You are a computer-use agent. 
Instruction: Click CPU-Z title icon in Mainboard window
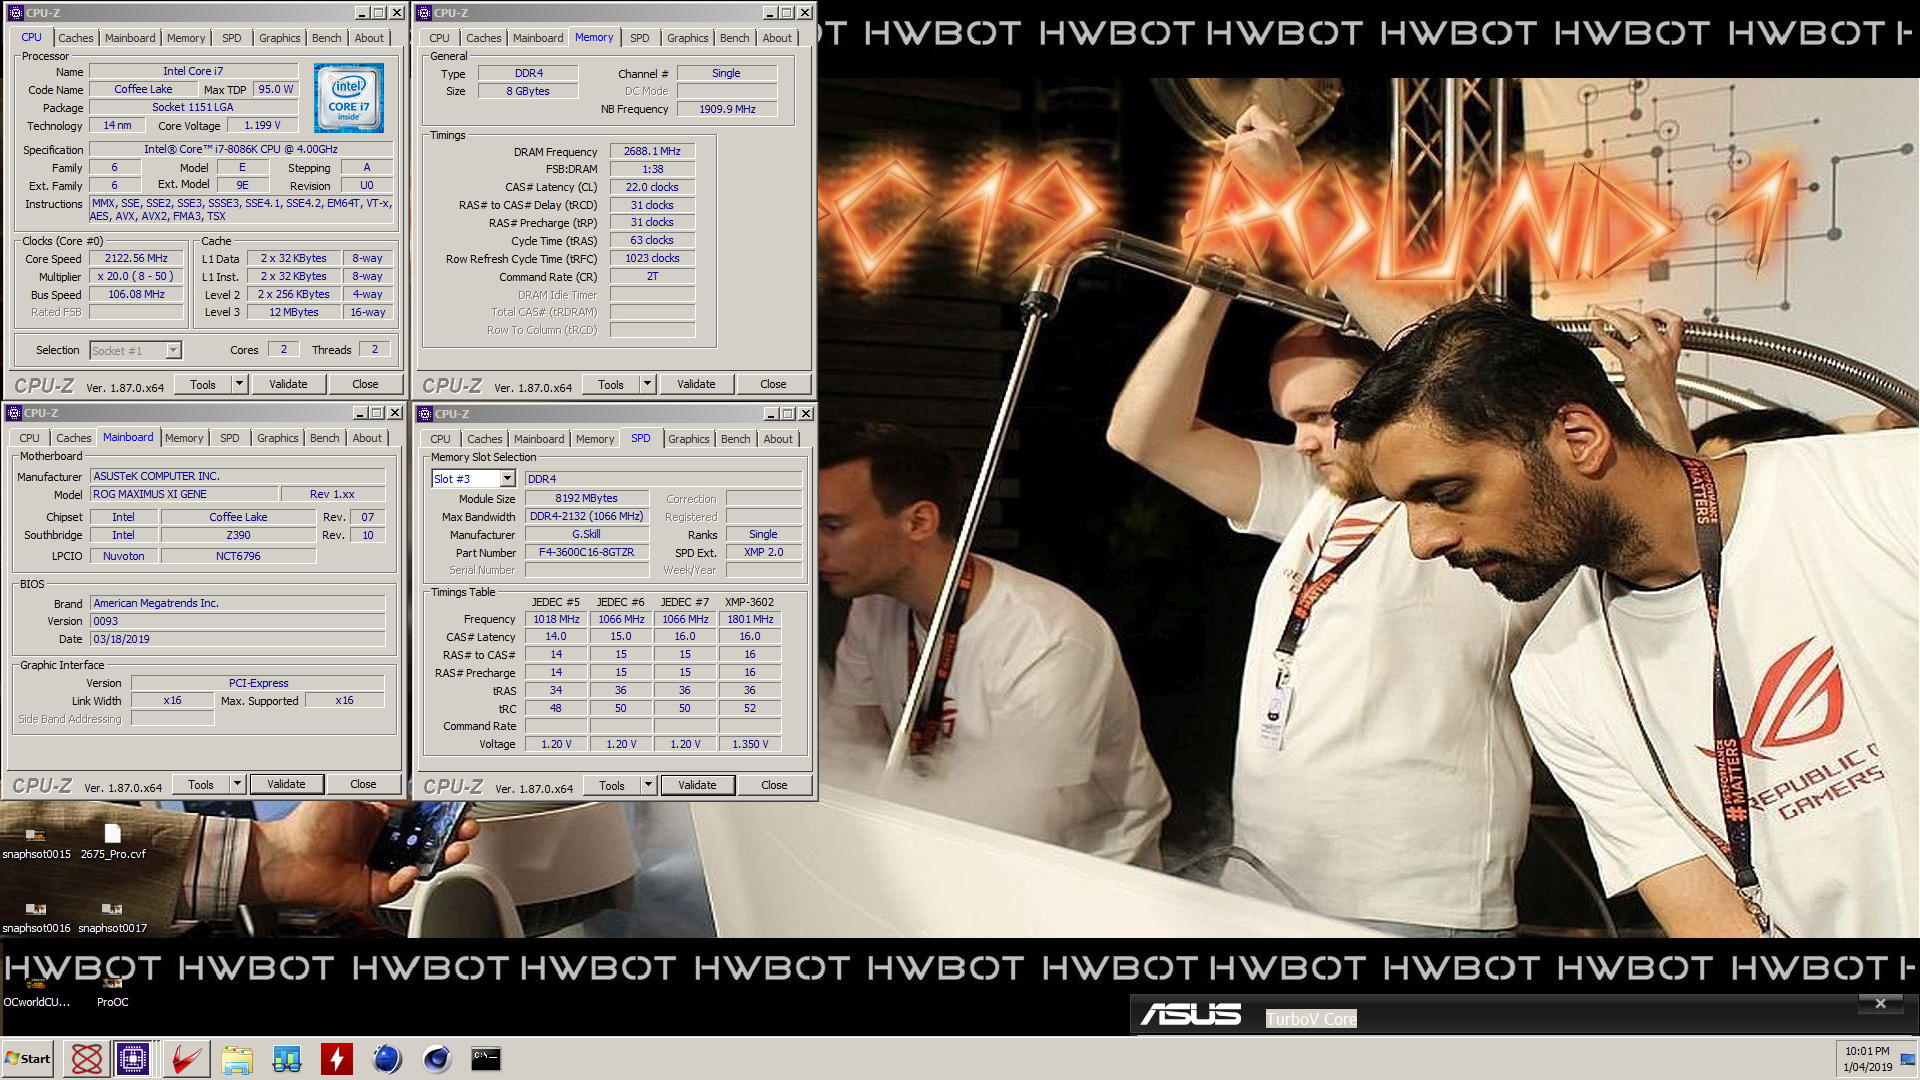point(14,413)
